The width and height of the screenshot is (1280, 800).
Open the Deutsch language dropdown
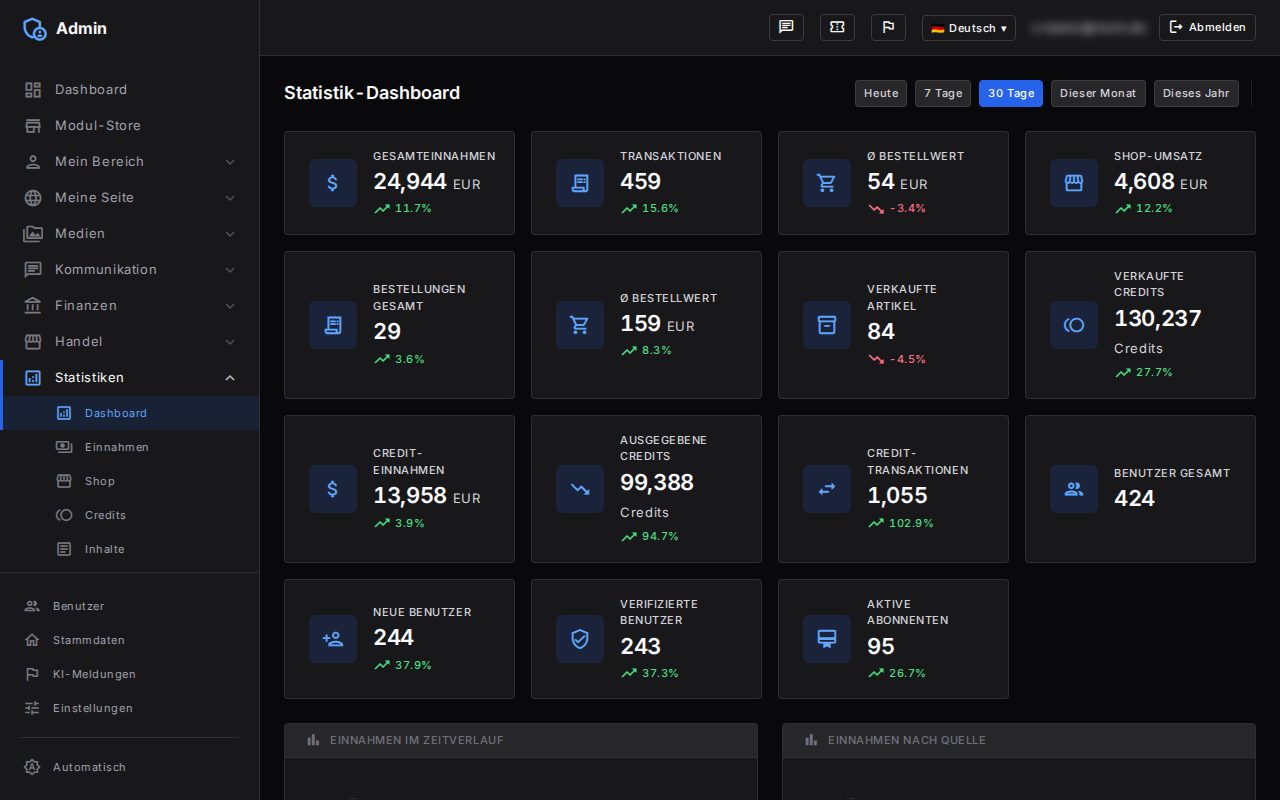coord(968,28)
